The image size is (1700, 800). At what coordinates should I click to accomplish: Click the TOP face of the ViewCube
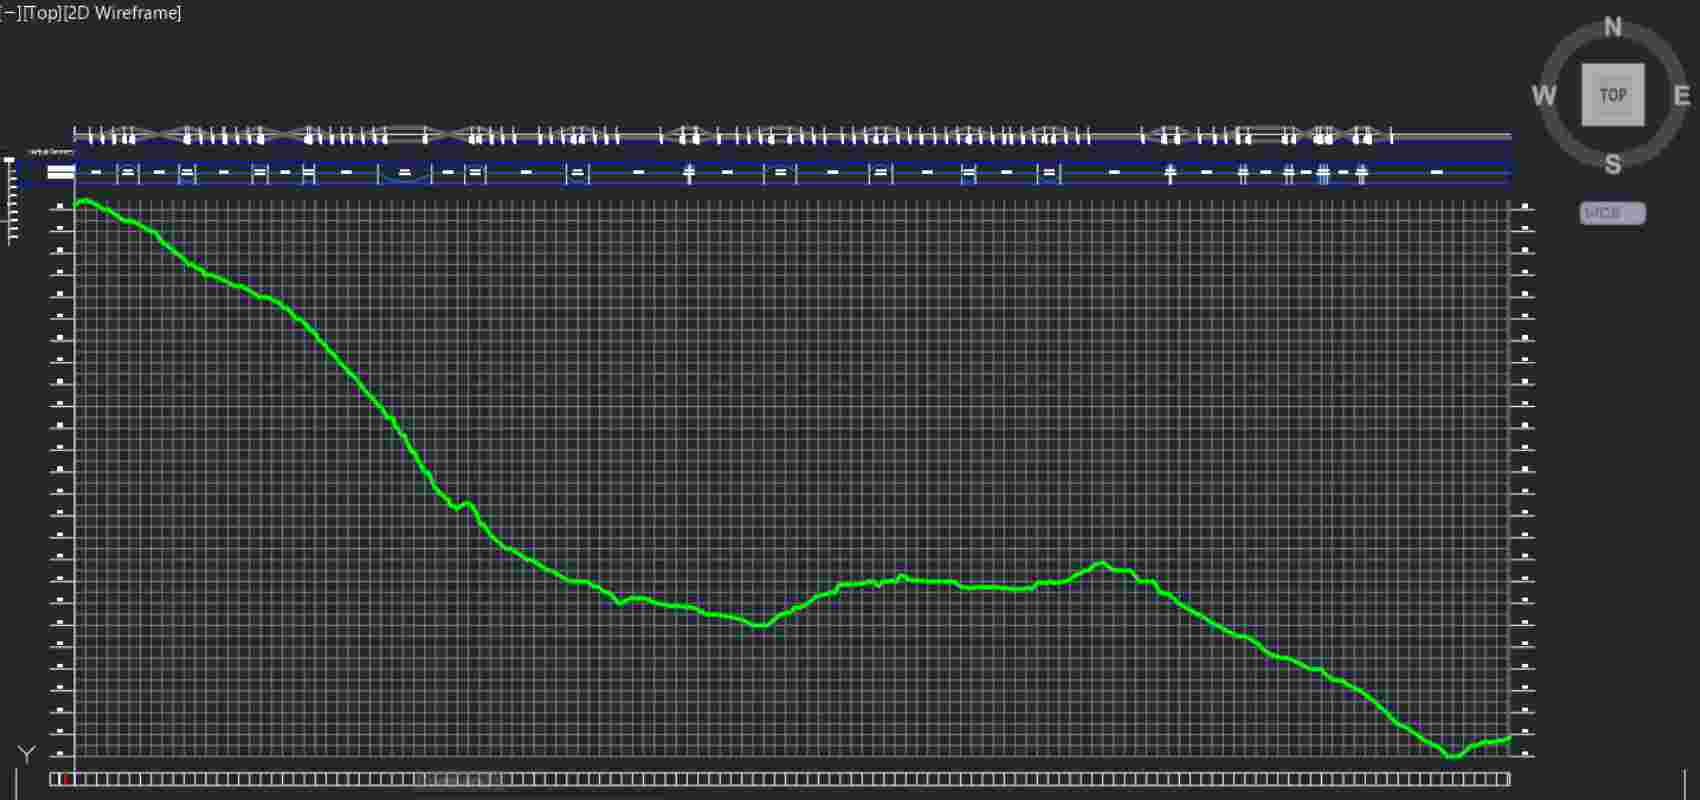point(1612,95)
